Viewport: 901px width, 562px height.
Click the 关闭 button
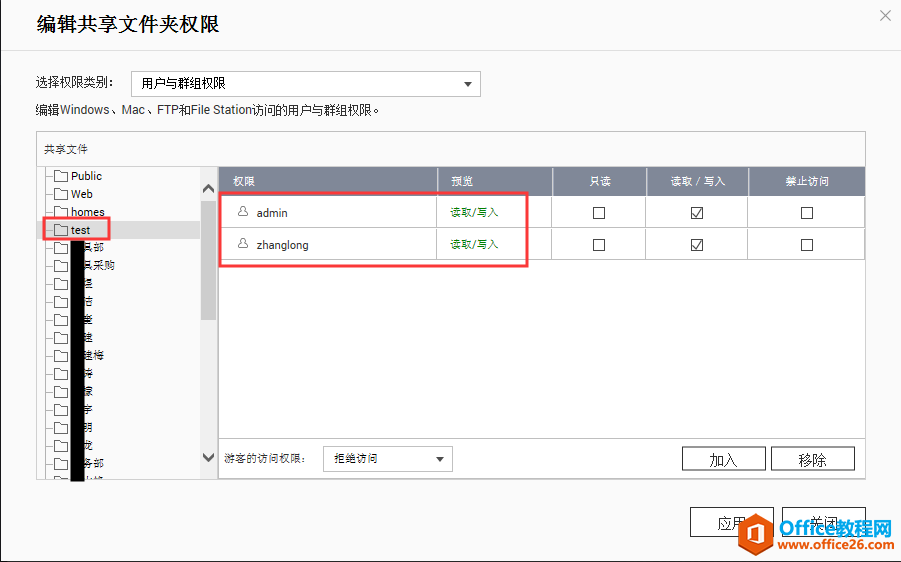pyautogui.click(x=823, y=522)
